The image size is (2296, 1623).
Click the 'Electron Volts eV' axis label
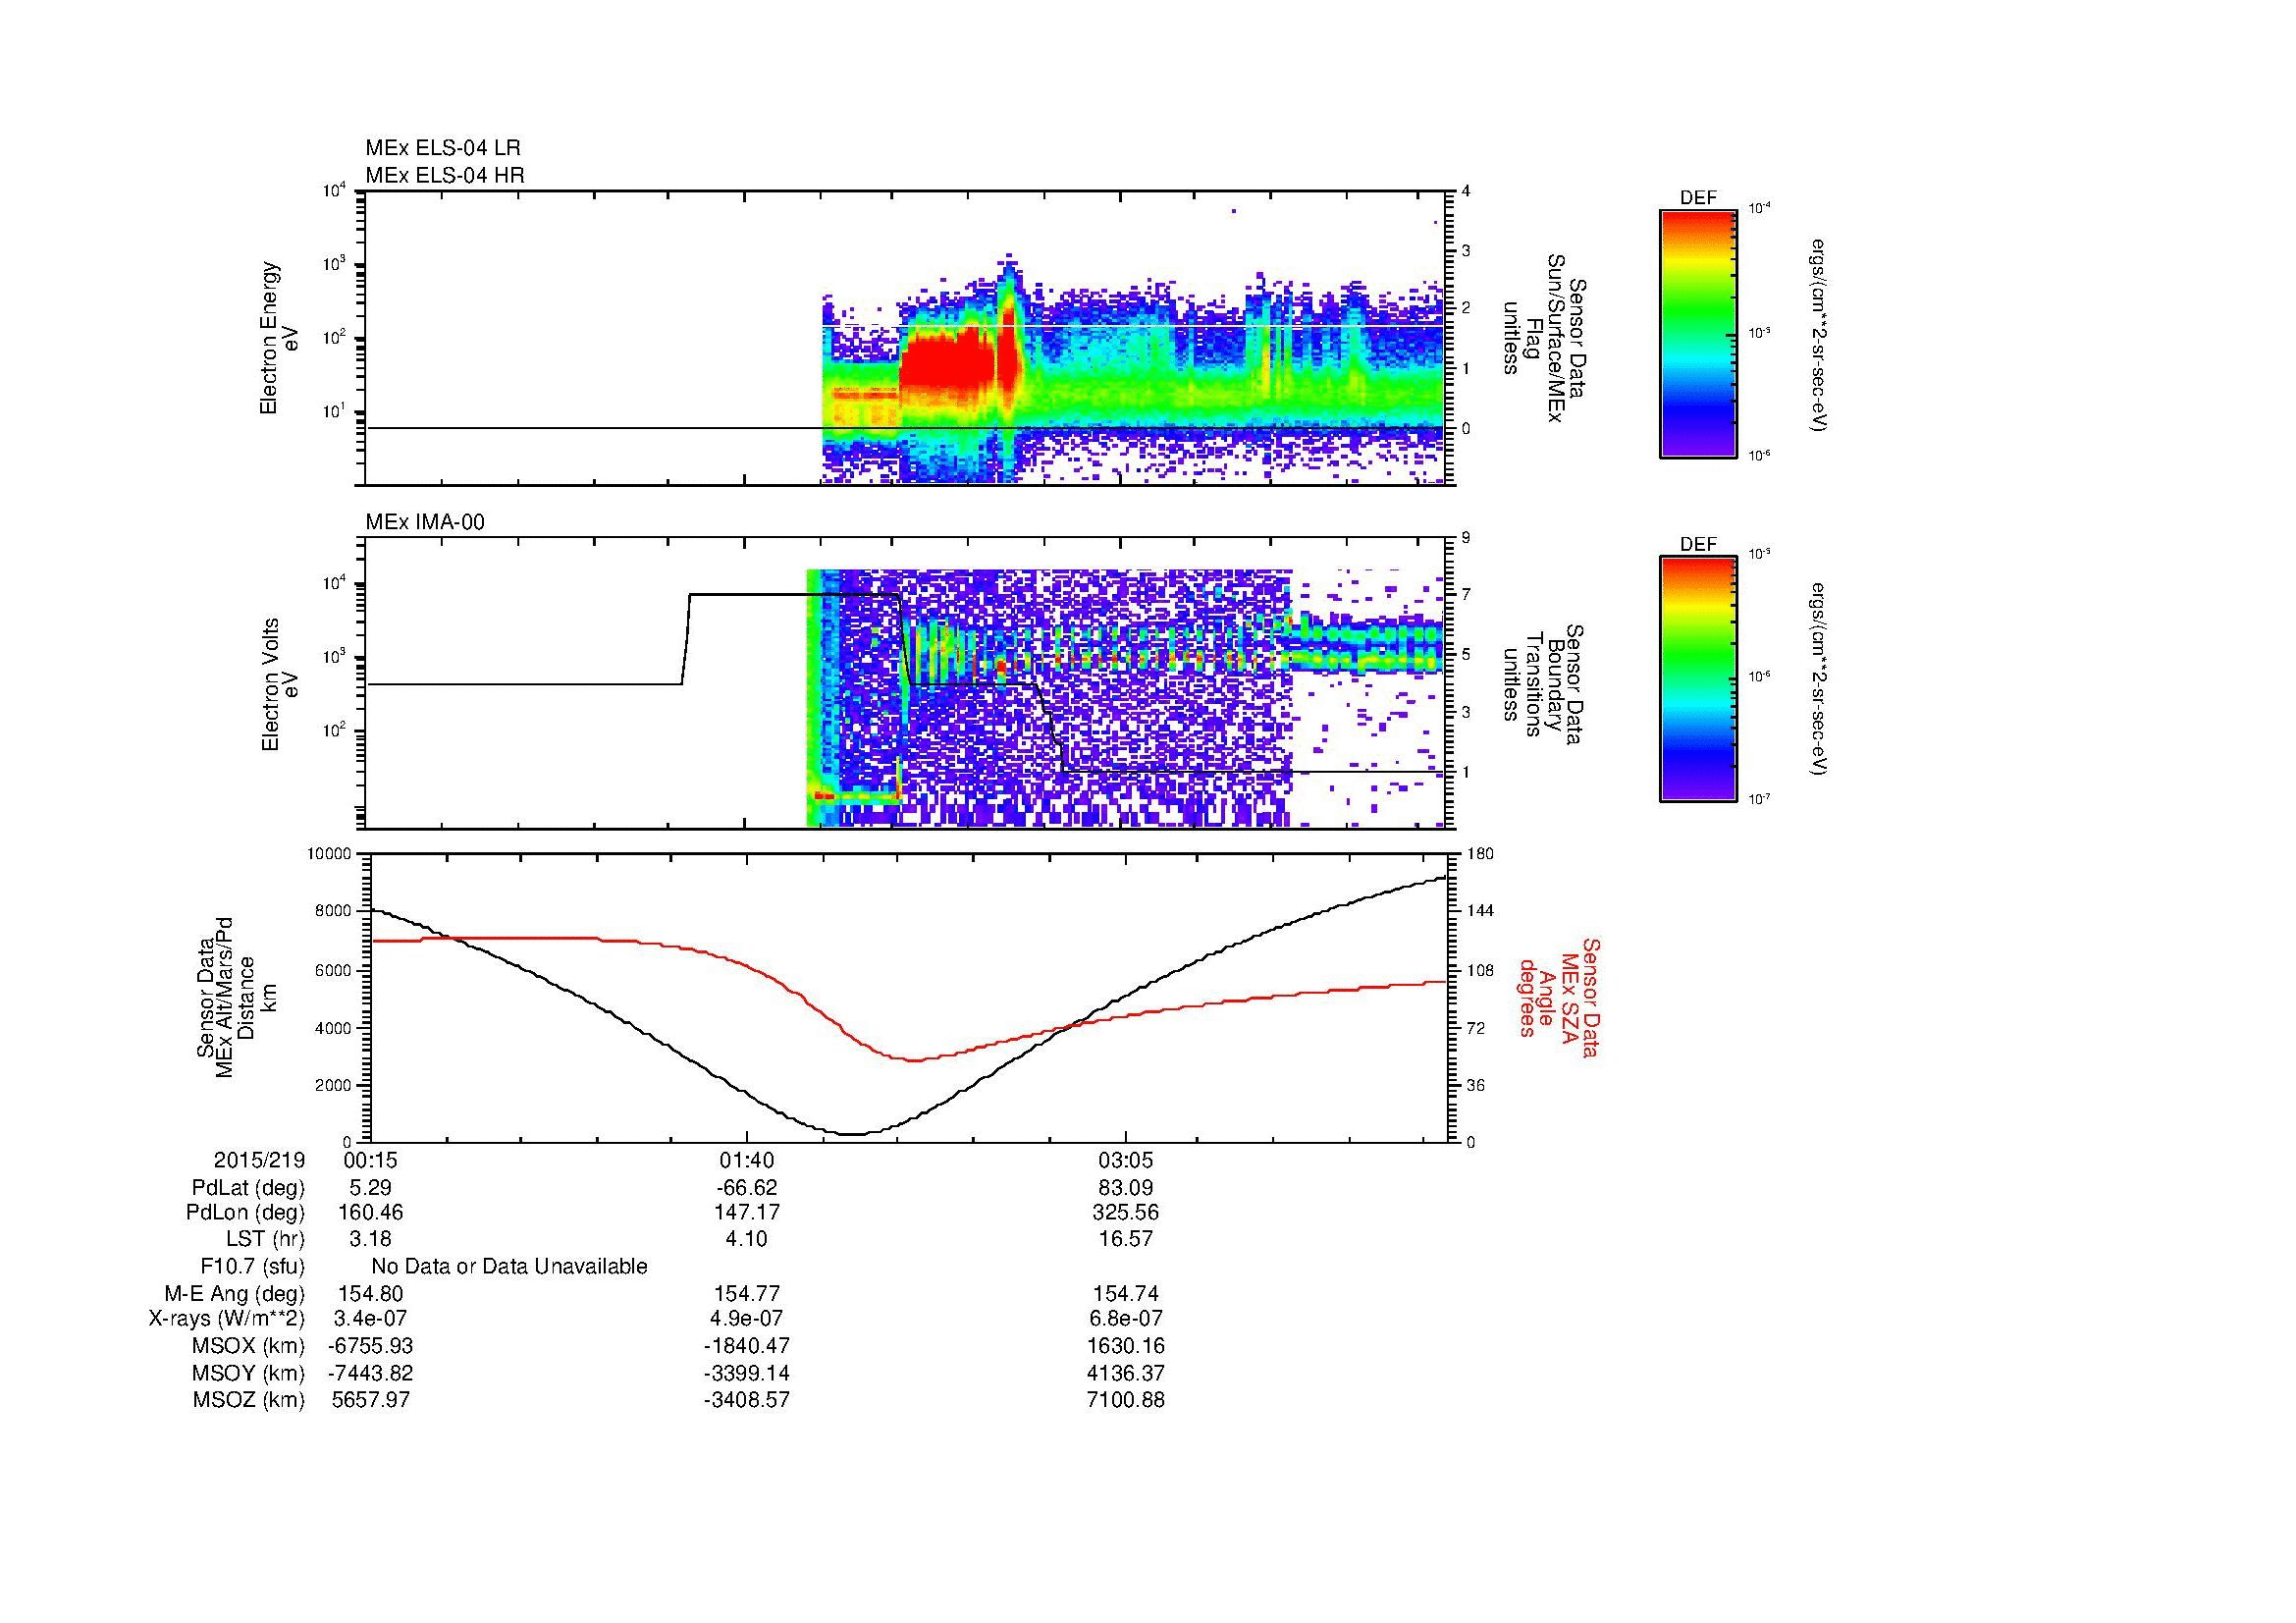coord(280,685)
